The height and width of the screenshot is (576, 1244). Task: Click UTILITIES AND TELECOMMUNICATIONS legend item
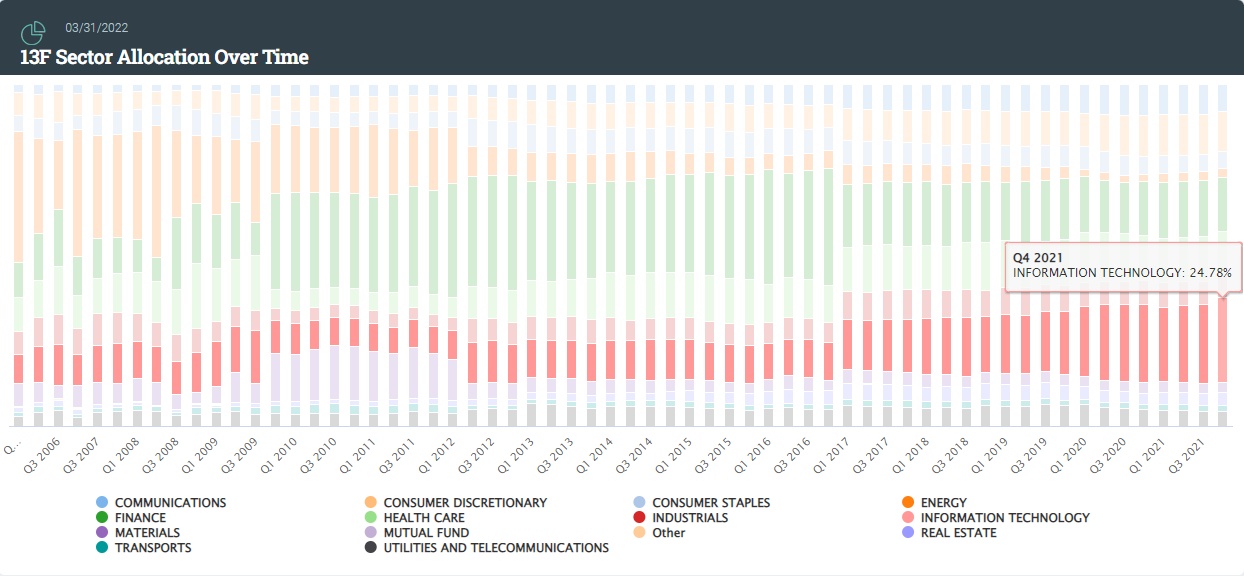tap(487, 548)
